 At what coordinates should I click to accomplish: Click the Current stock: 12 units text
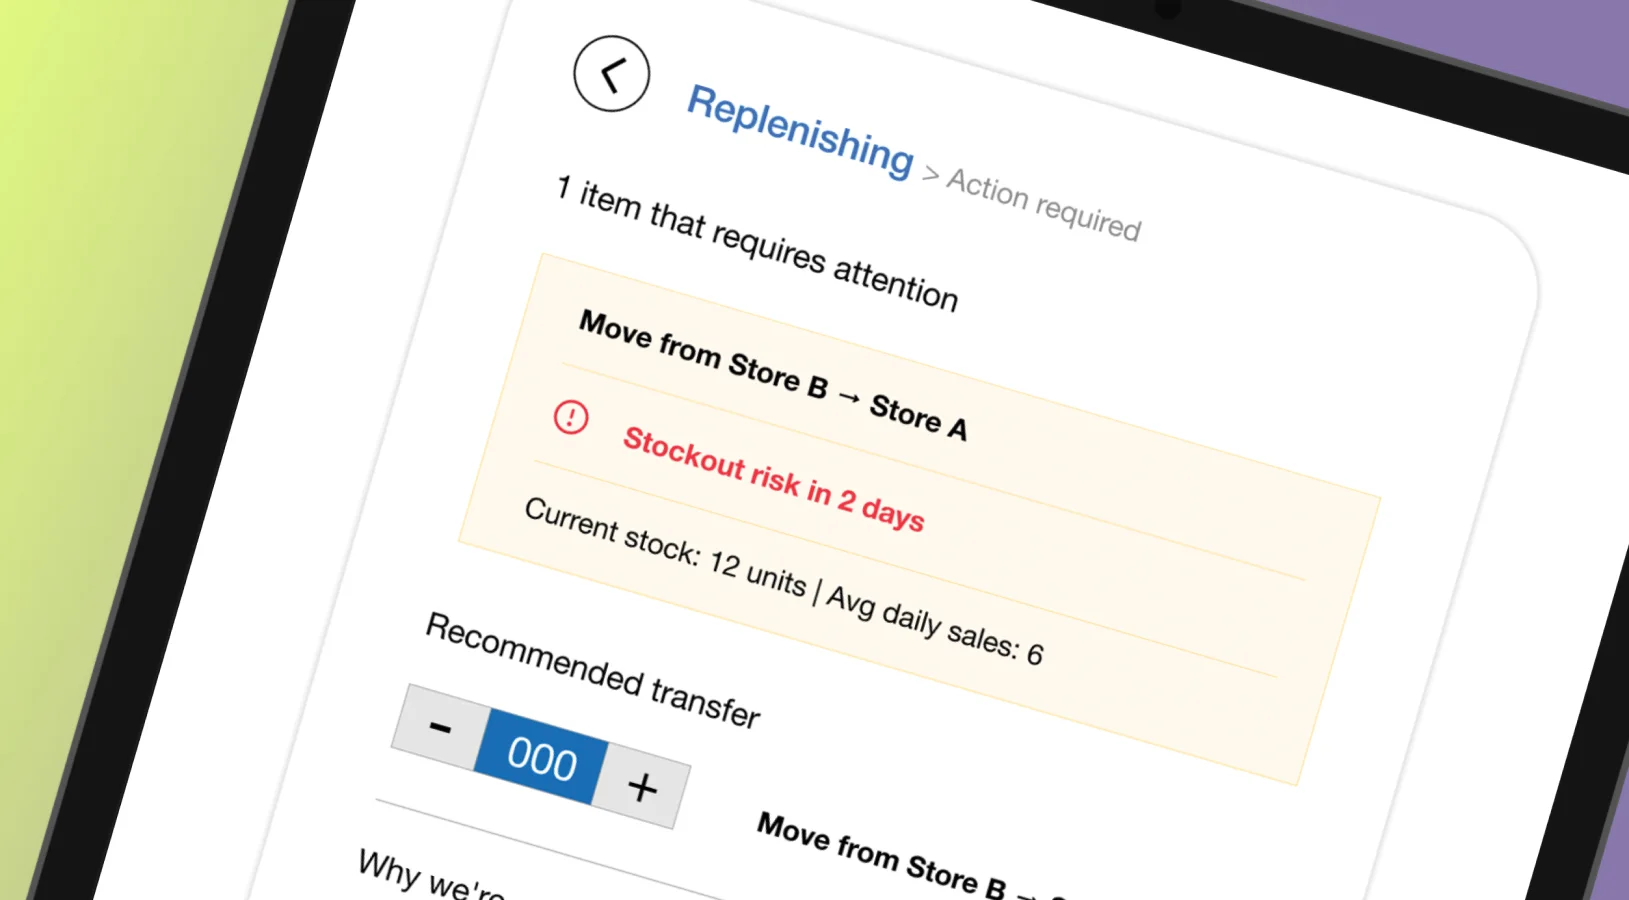tap(665, 547)
